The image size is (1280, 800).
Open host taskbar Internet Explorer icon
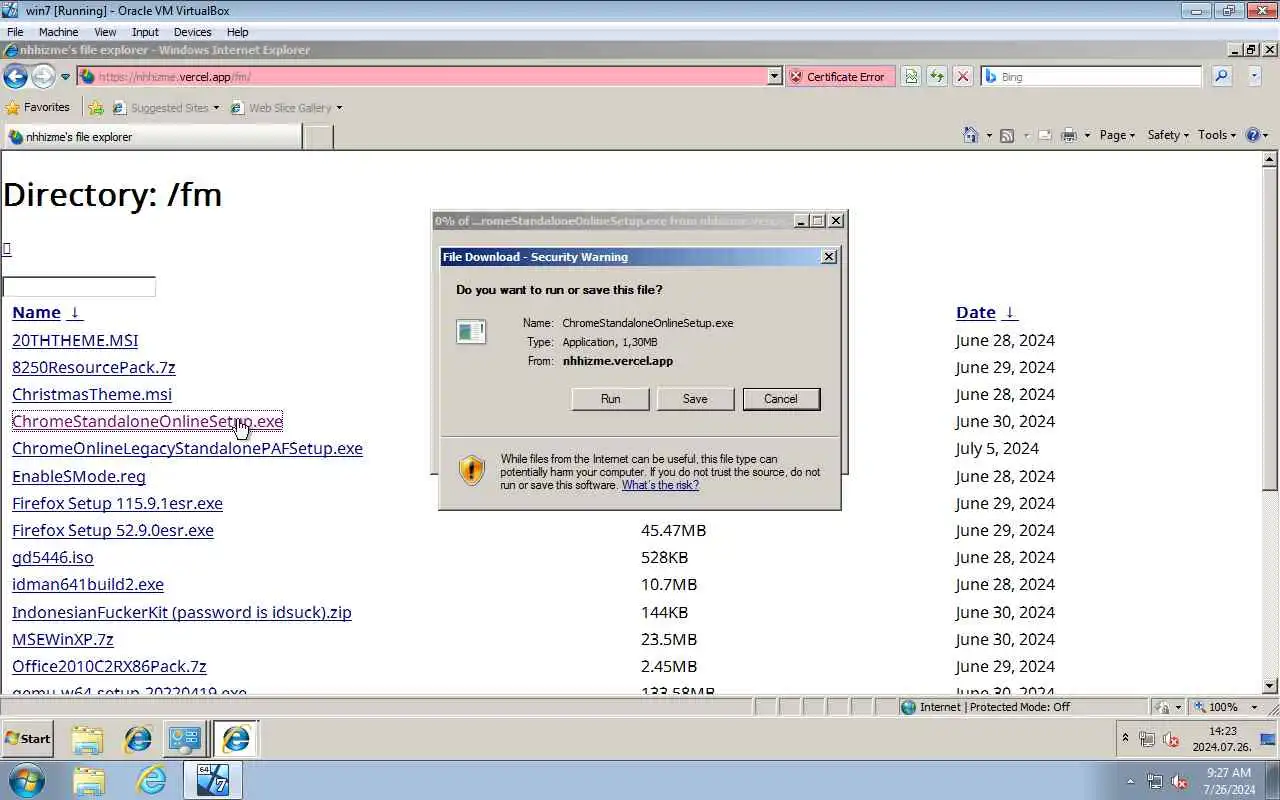click(x=151, y=780)
